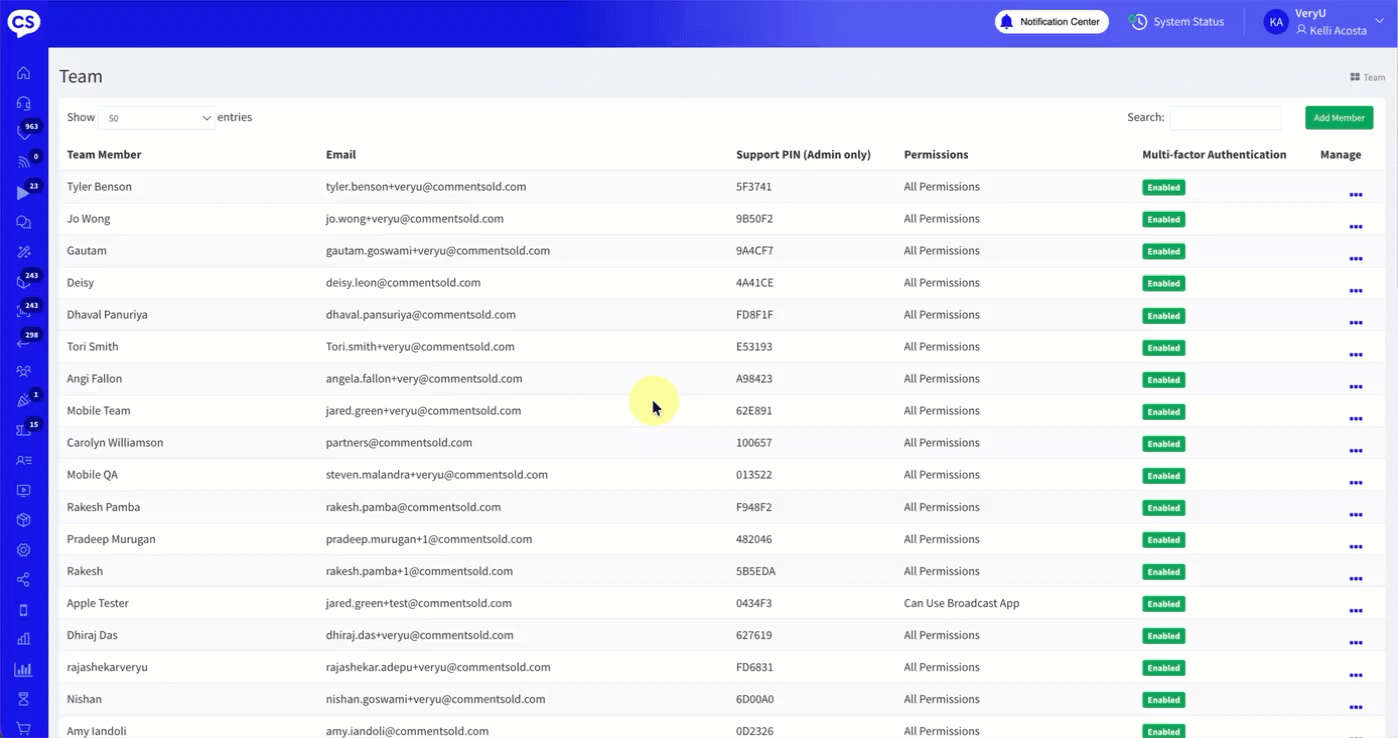The height and width of the screenshot is (738, 1398).
Task: Open the chat bubbles icon
Action: click(23, 222)
